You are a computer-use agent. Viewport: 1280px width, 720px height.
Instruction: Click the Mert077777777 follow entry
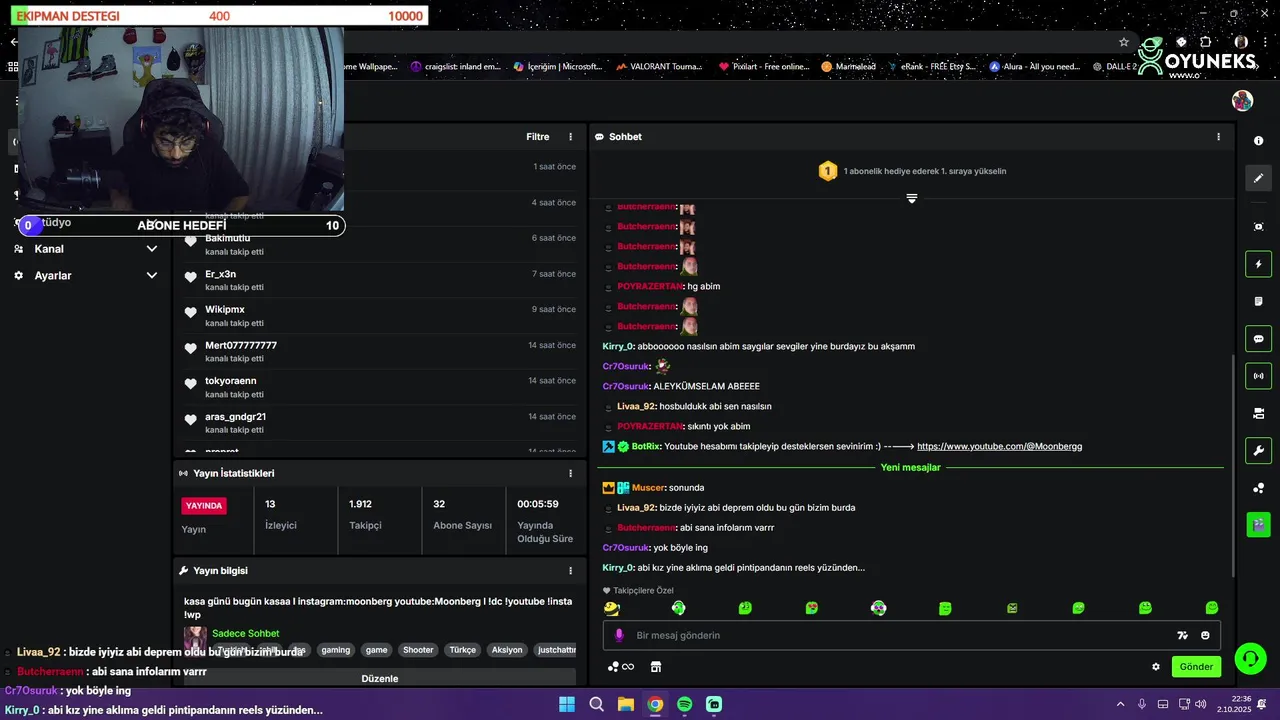tap(380, 351)
